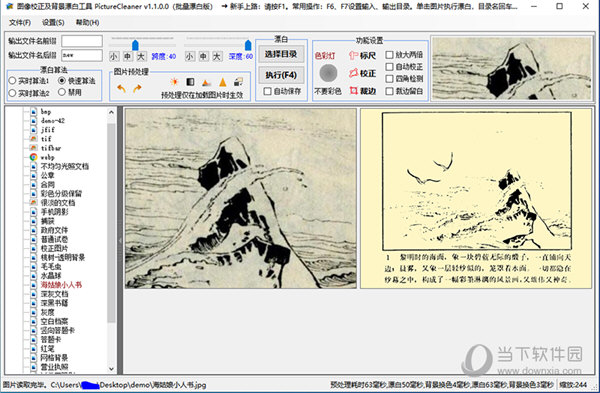This screenshot has height=393, width=600.
Task: Select 网格背景 in file tree
Action: (54, 358)
